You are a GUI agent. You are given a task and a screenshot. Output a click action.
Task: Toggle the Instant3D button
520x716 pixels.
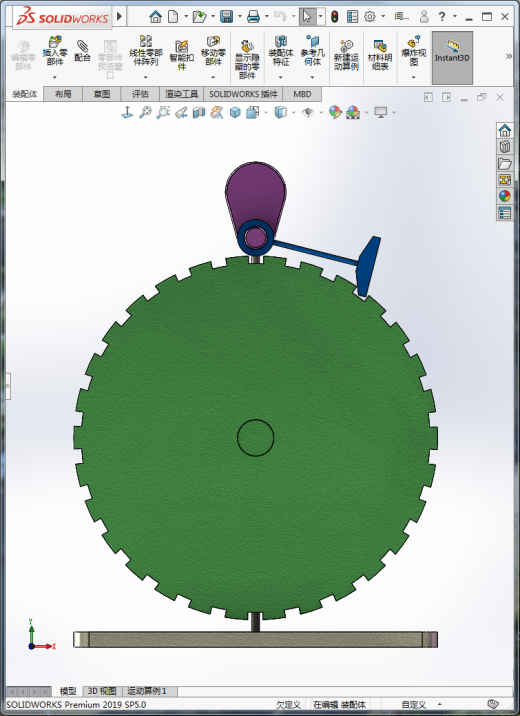coord(452,58)
